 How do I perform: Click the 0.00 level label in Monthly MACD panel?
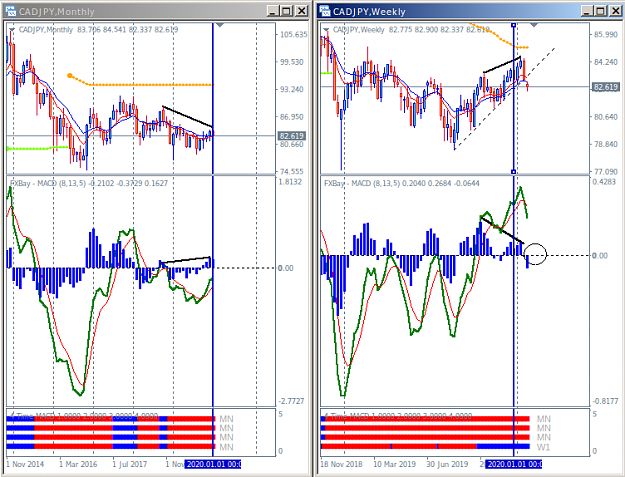coord(286,268)
